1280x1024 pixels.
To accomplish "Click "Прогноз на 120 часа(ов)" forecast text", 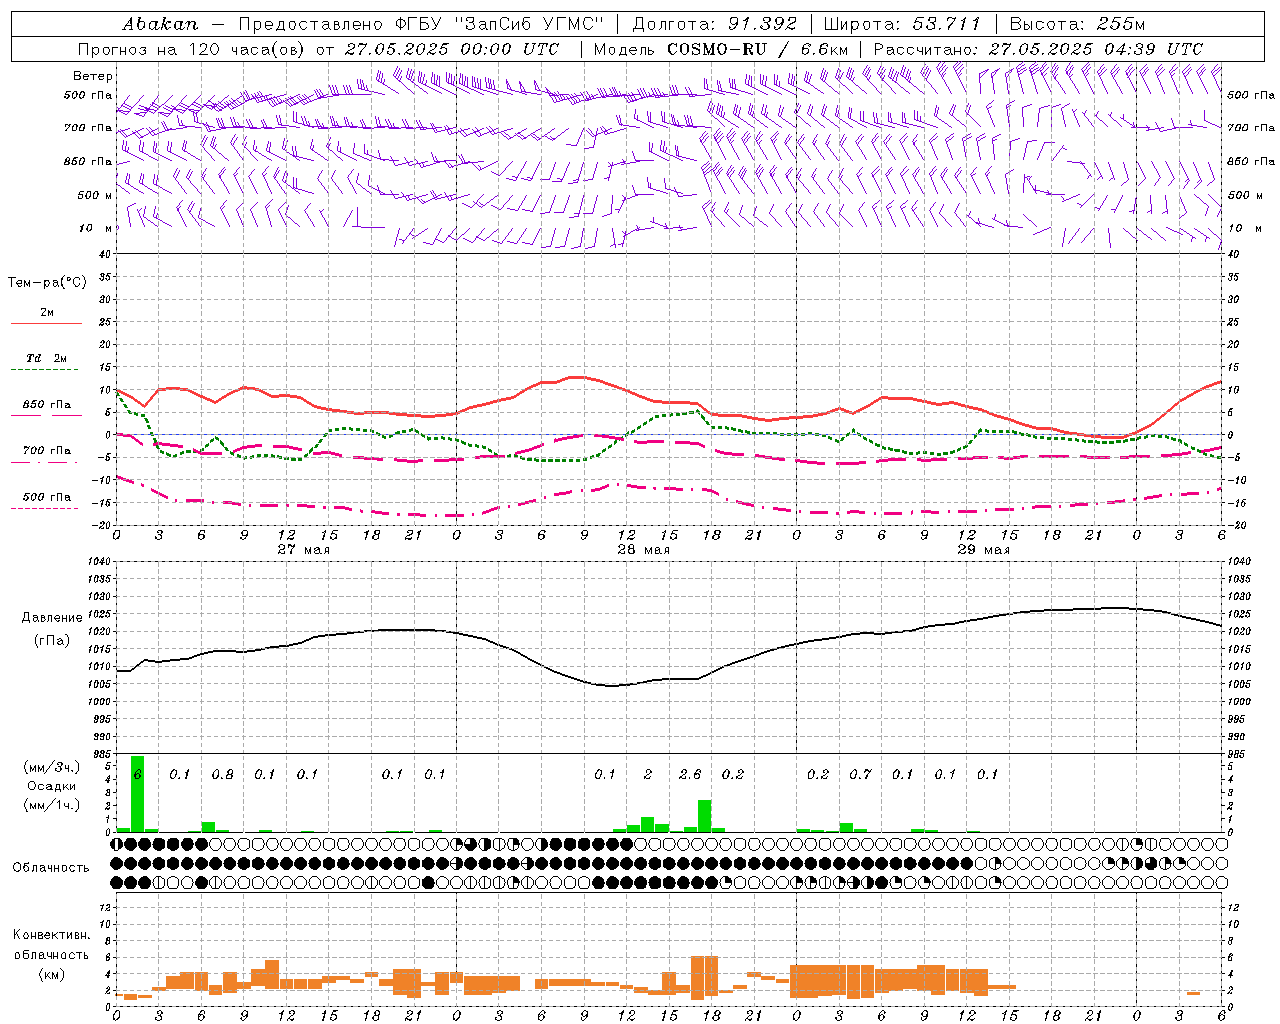I will pos(193,49).
